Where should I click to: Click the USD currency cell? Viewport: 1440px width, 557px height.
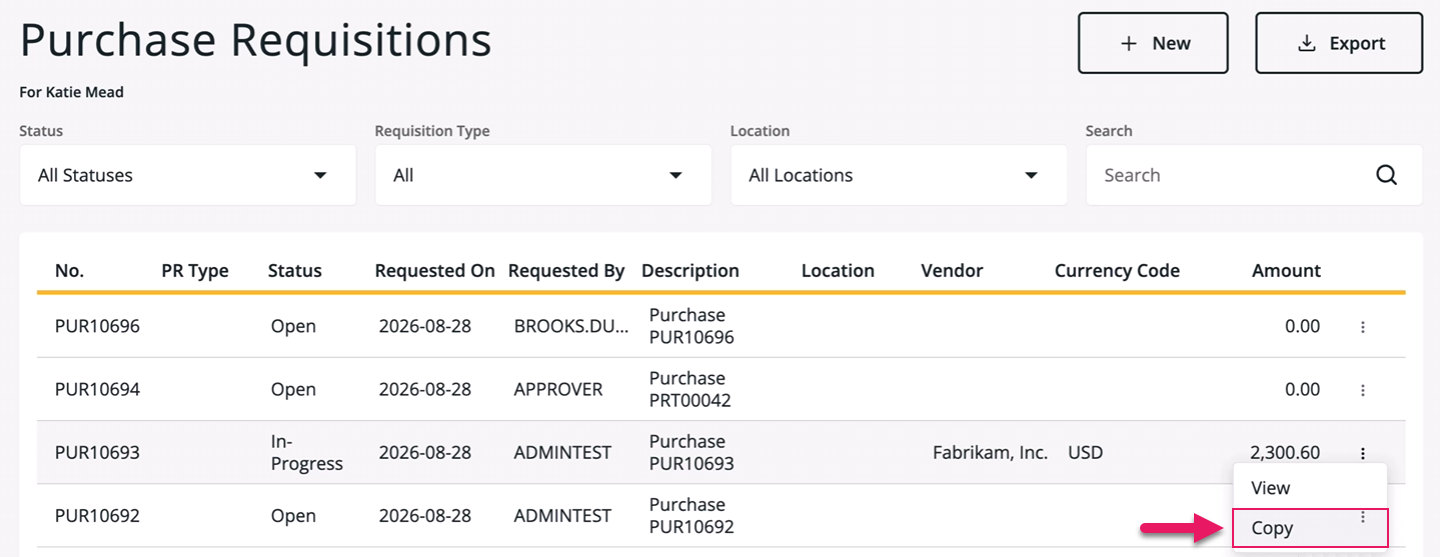coord(1085,453)
